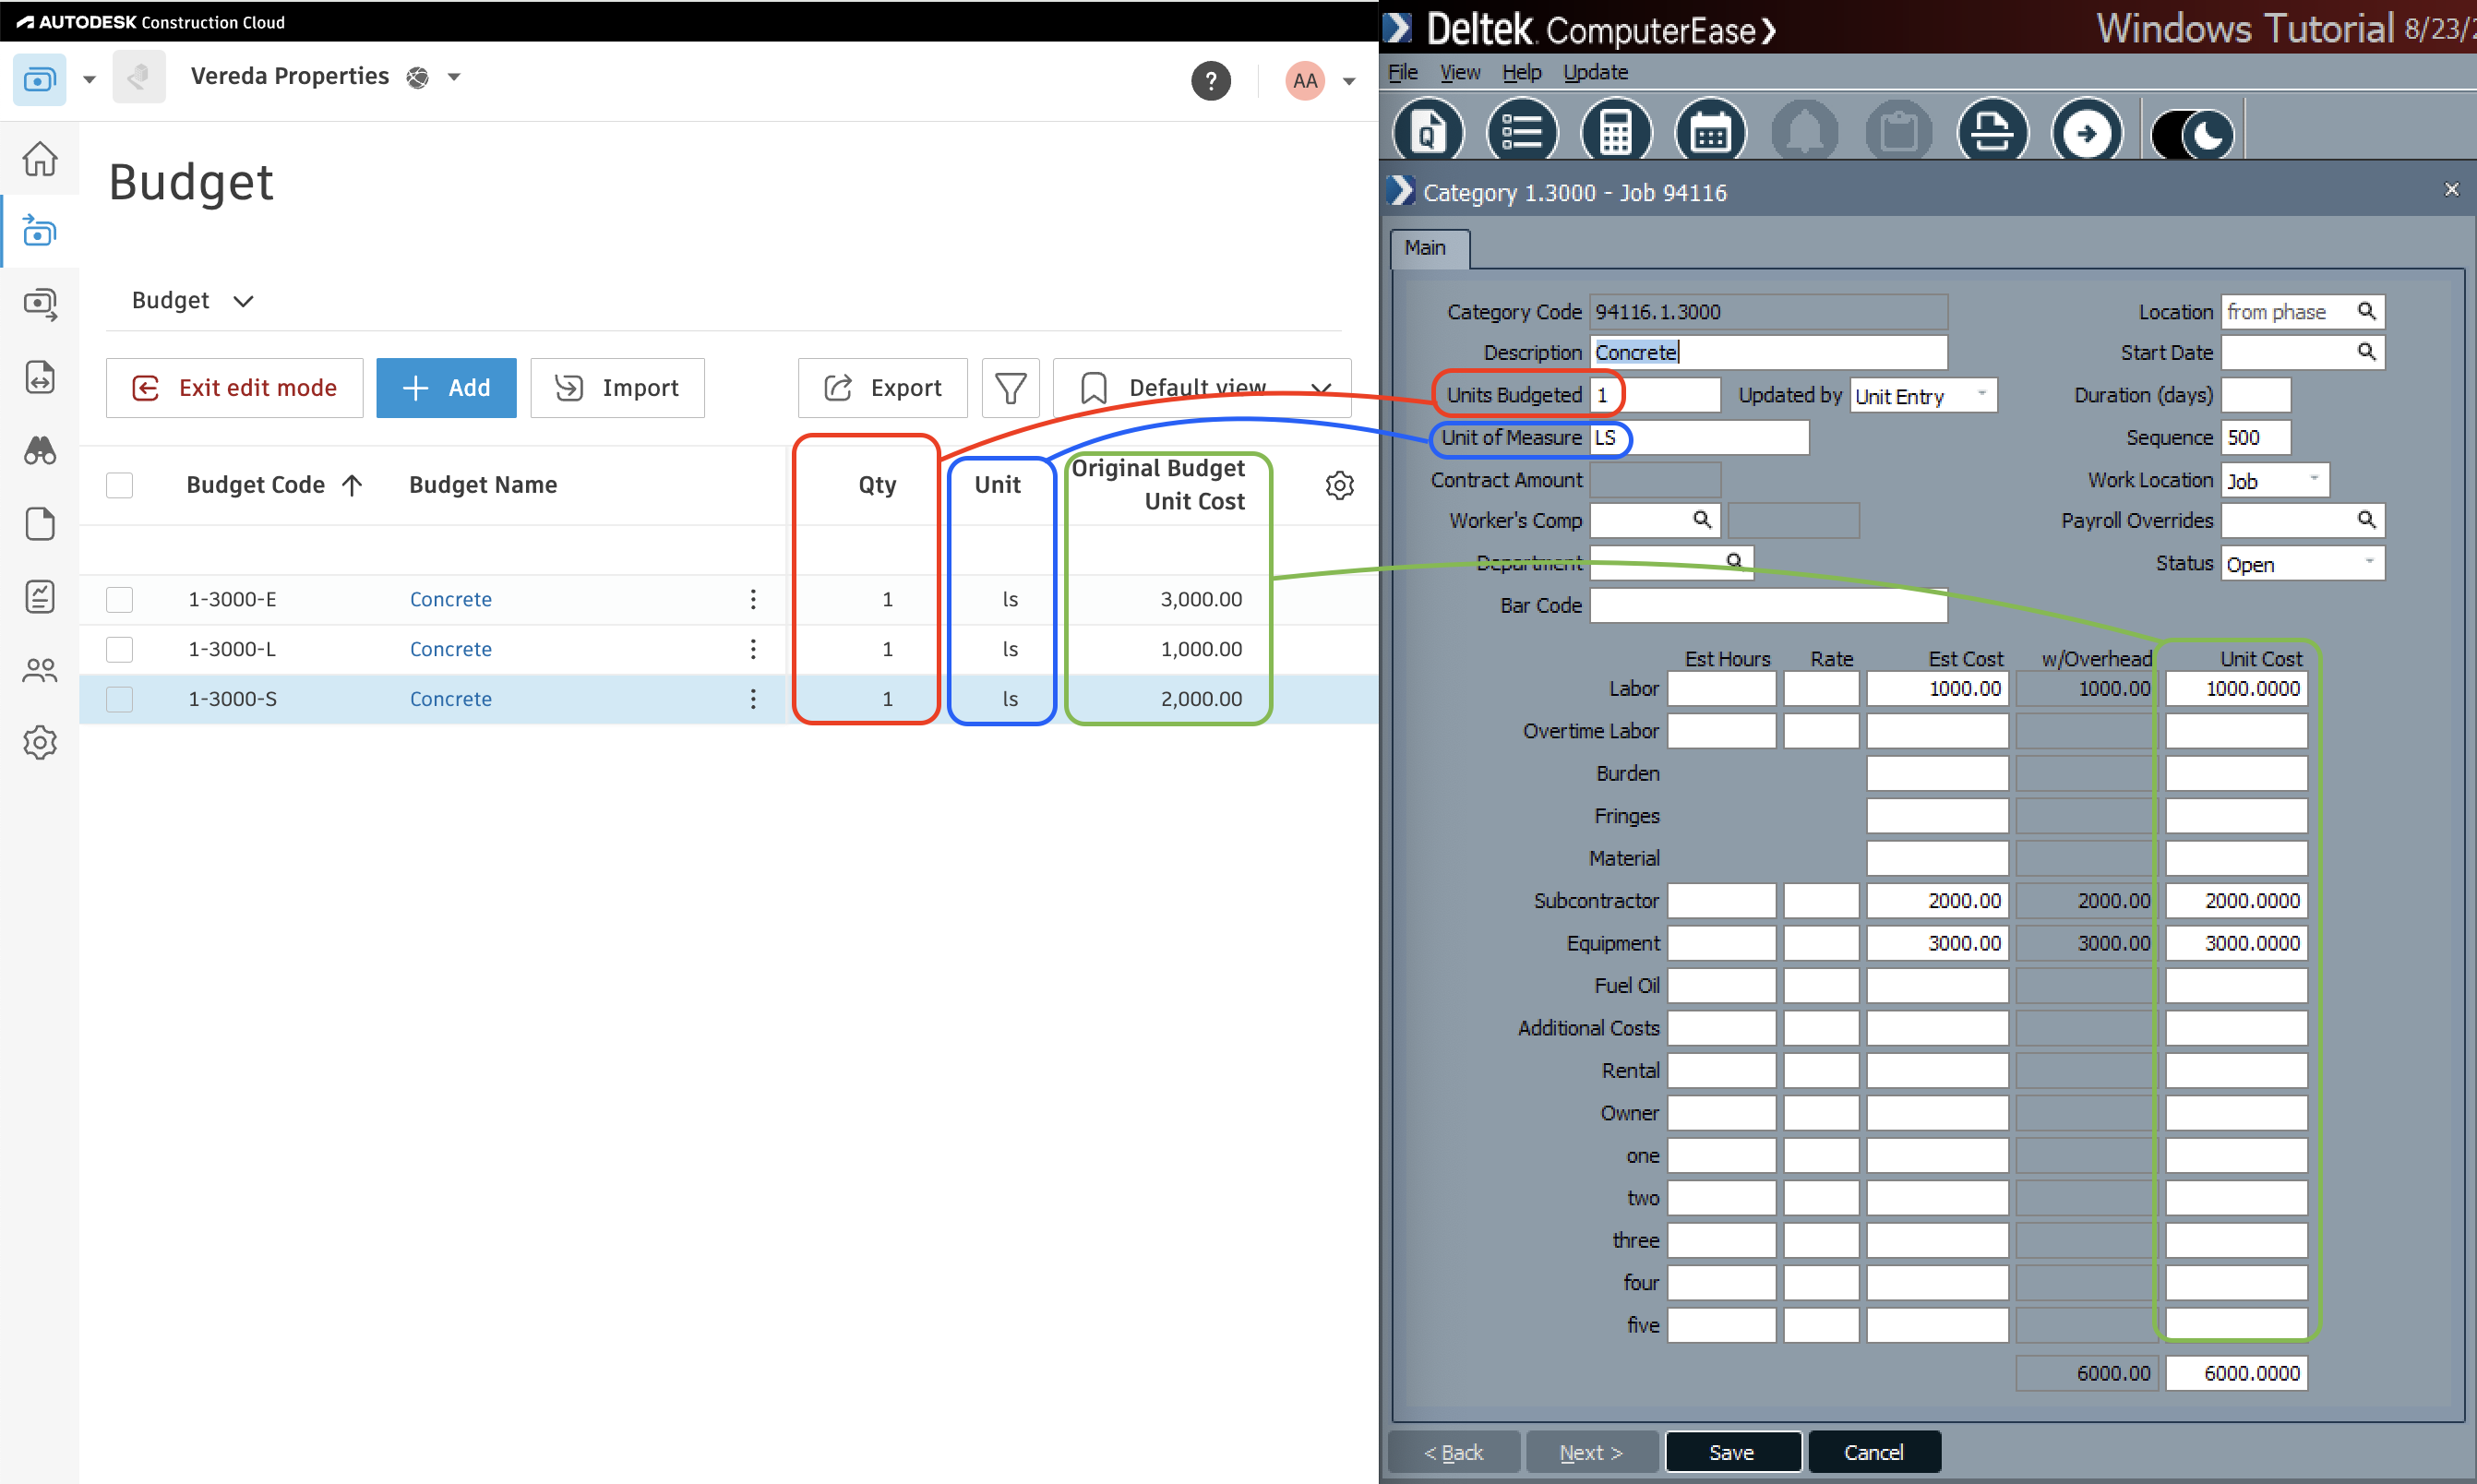
Task: Open row menu for 1-3000-S
Action: tap(753, 699)
